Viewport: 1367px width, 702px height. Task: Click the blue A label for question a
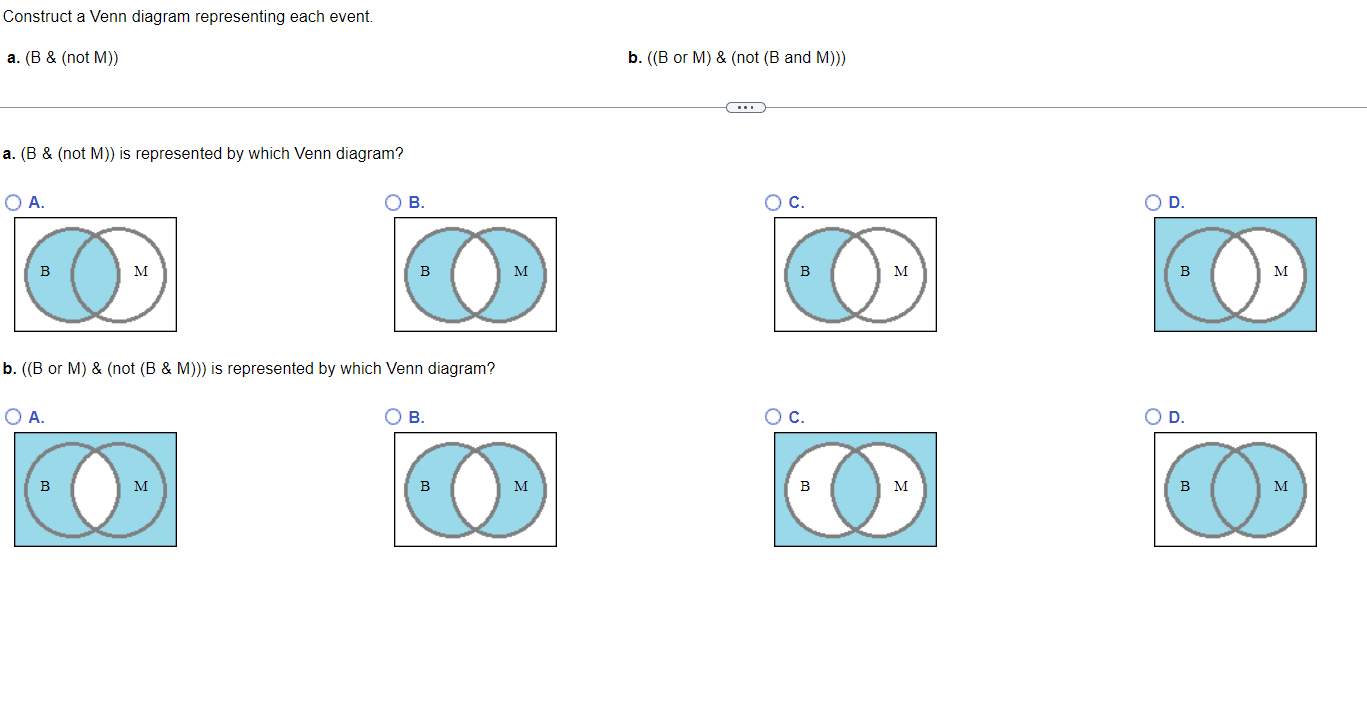click(x=36, y=202)
